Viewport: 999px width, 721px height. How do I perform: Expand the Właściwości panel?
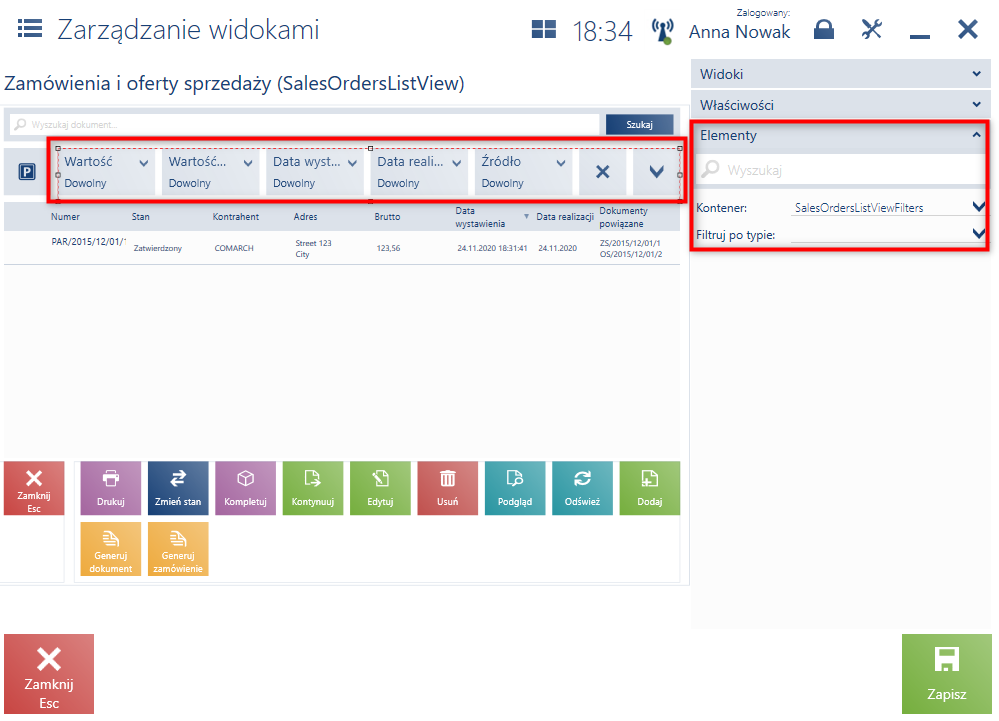tap(841, 104)
